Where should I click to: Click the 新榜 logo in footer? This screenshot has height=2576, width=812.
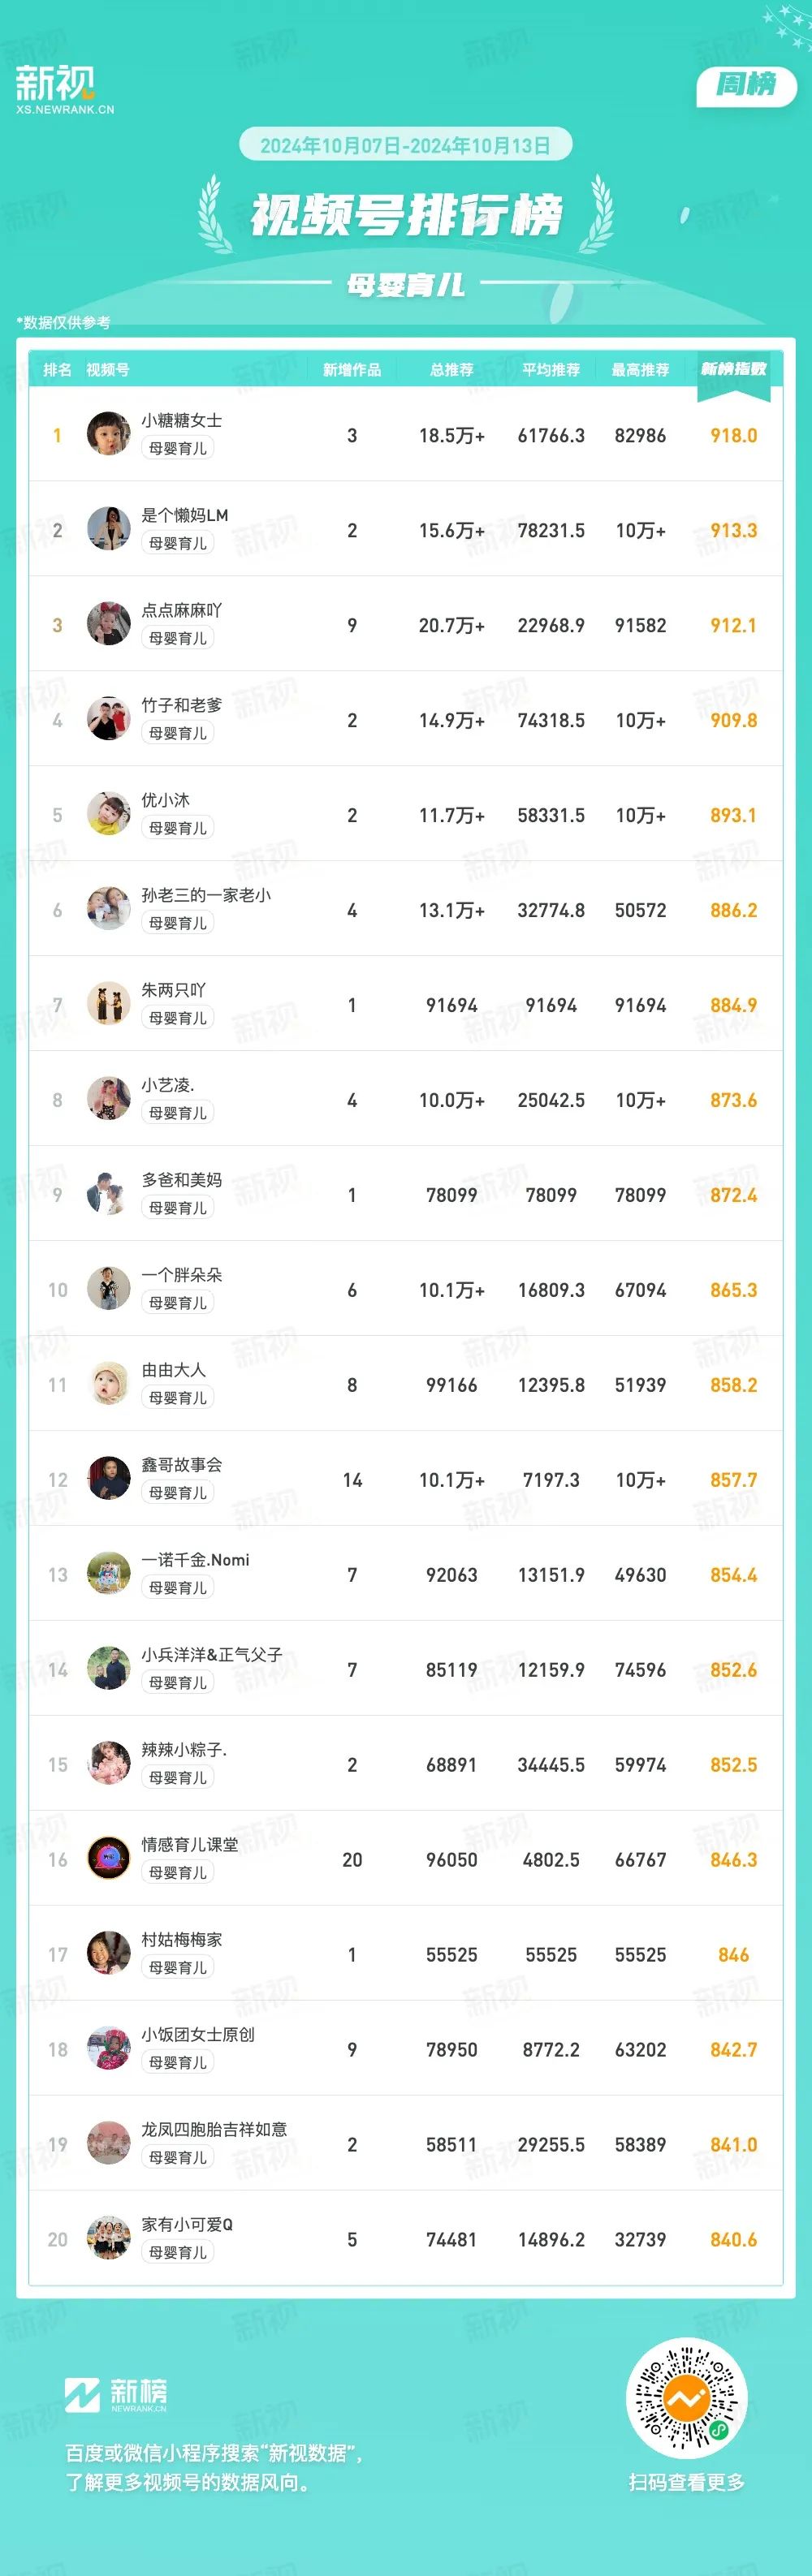pos(116,2394)
